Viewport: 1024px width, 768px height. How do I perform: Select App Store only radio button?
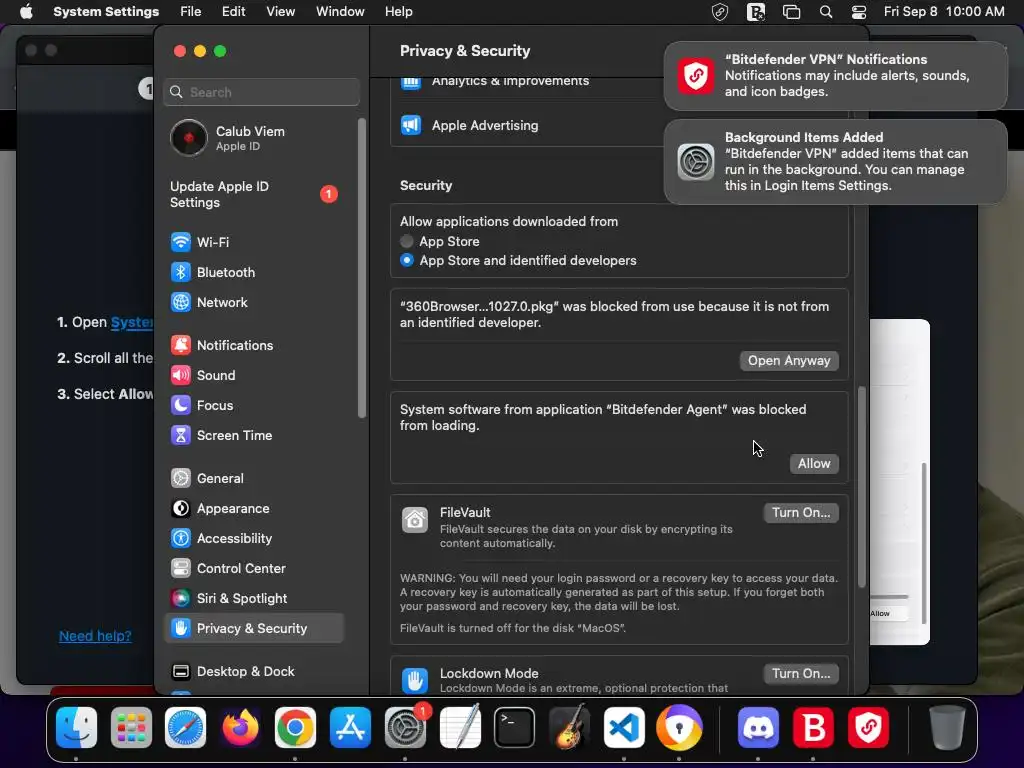pos(407,242)
